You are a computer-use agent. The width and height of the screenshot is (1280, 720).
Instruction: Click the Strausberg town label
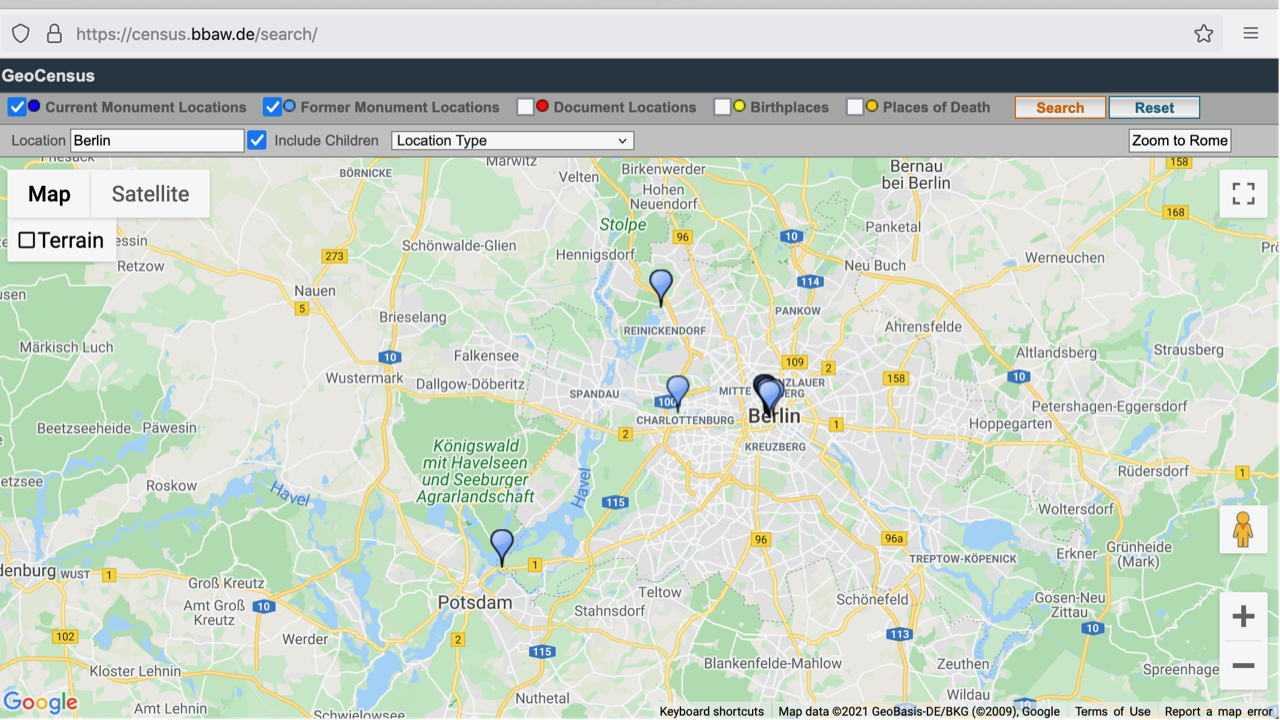(x=1188, y=349)
